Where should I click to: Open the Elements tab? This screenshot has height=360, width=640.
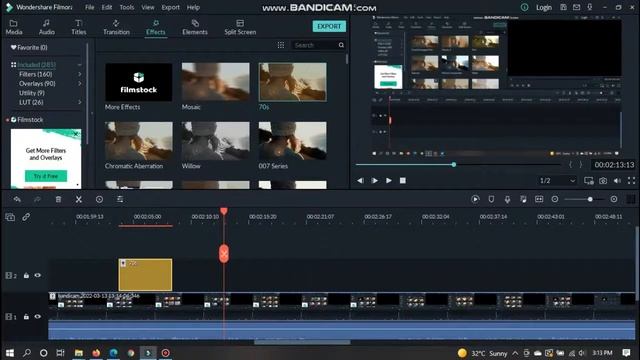tap(195, 27)
